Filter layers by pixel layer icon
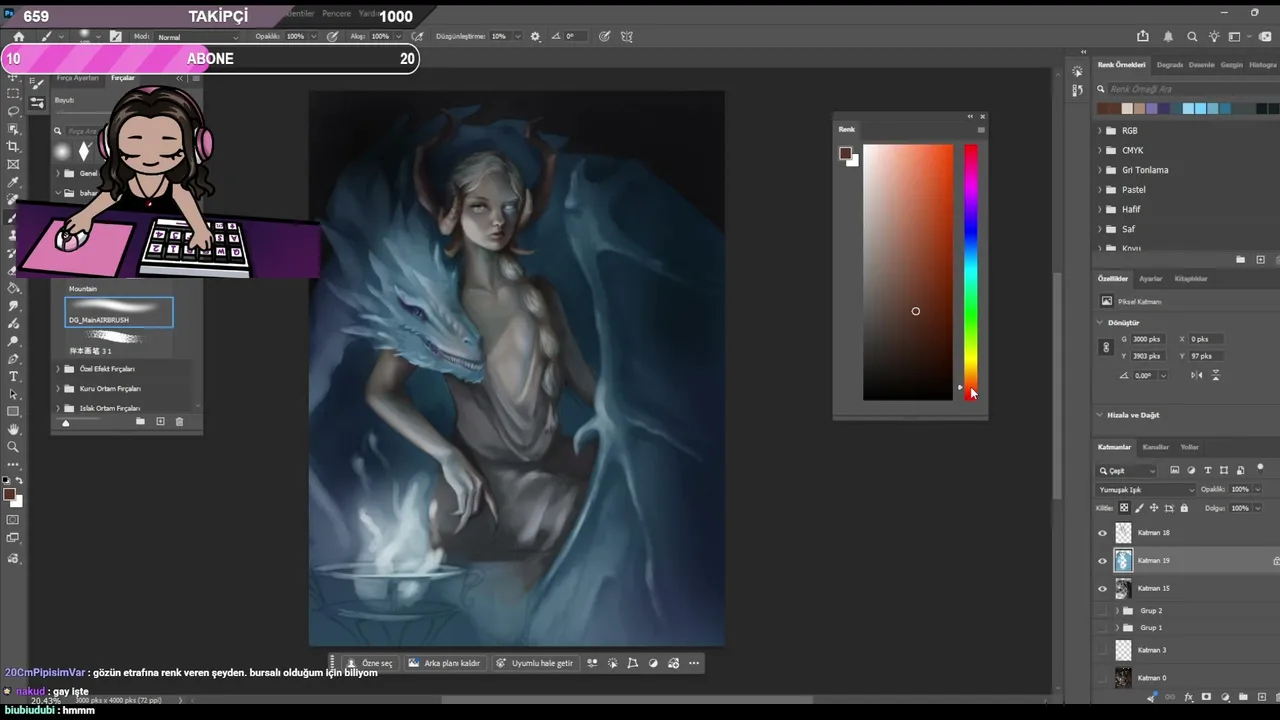This screenshot has height=720, width=1280. click(1175, 470)
